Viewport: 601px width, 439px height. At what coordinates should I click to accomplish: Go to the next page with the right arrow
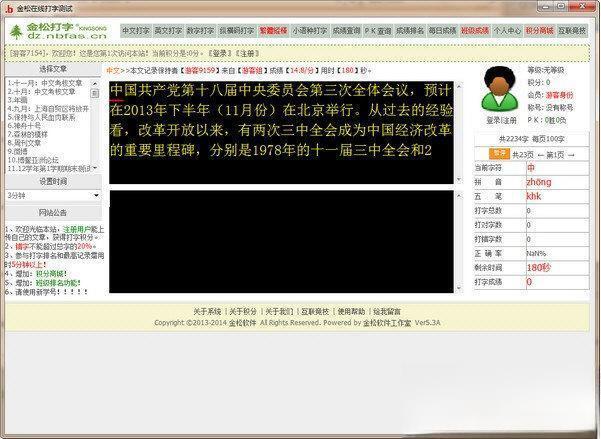[571, 155]
